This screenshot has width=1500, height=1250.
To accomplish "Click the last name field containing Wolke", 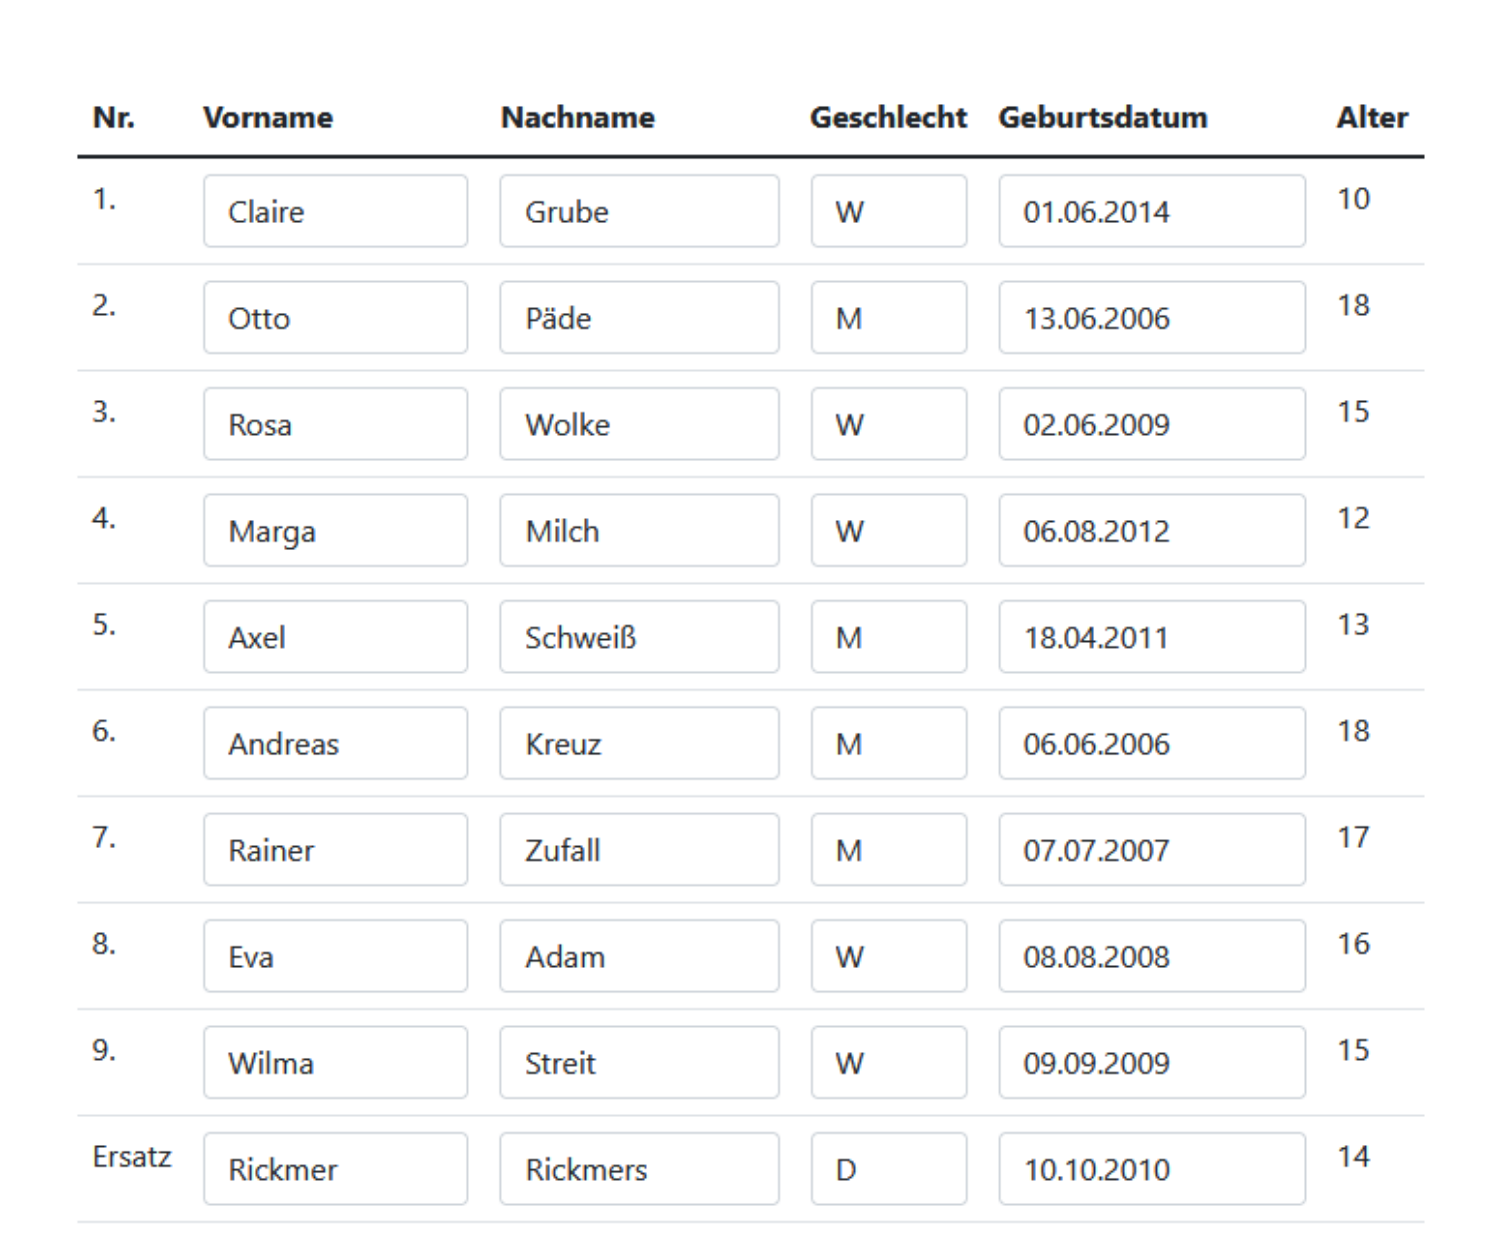I will [639, 424].
